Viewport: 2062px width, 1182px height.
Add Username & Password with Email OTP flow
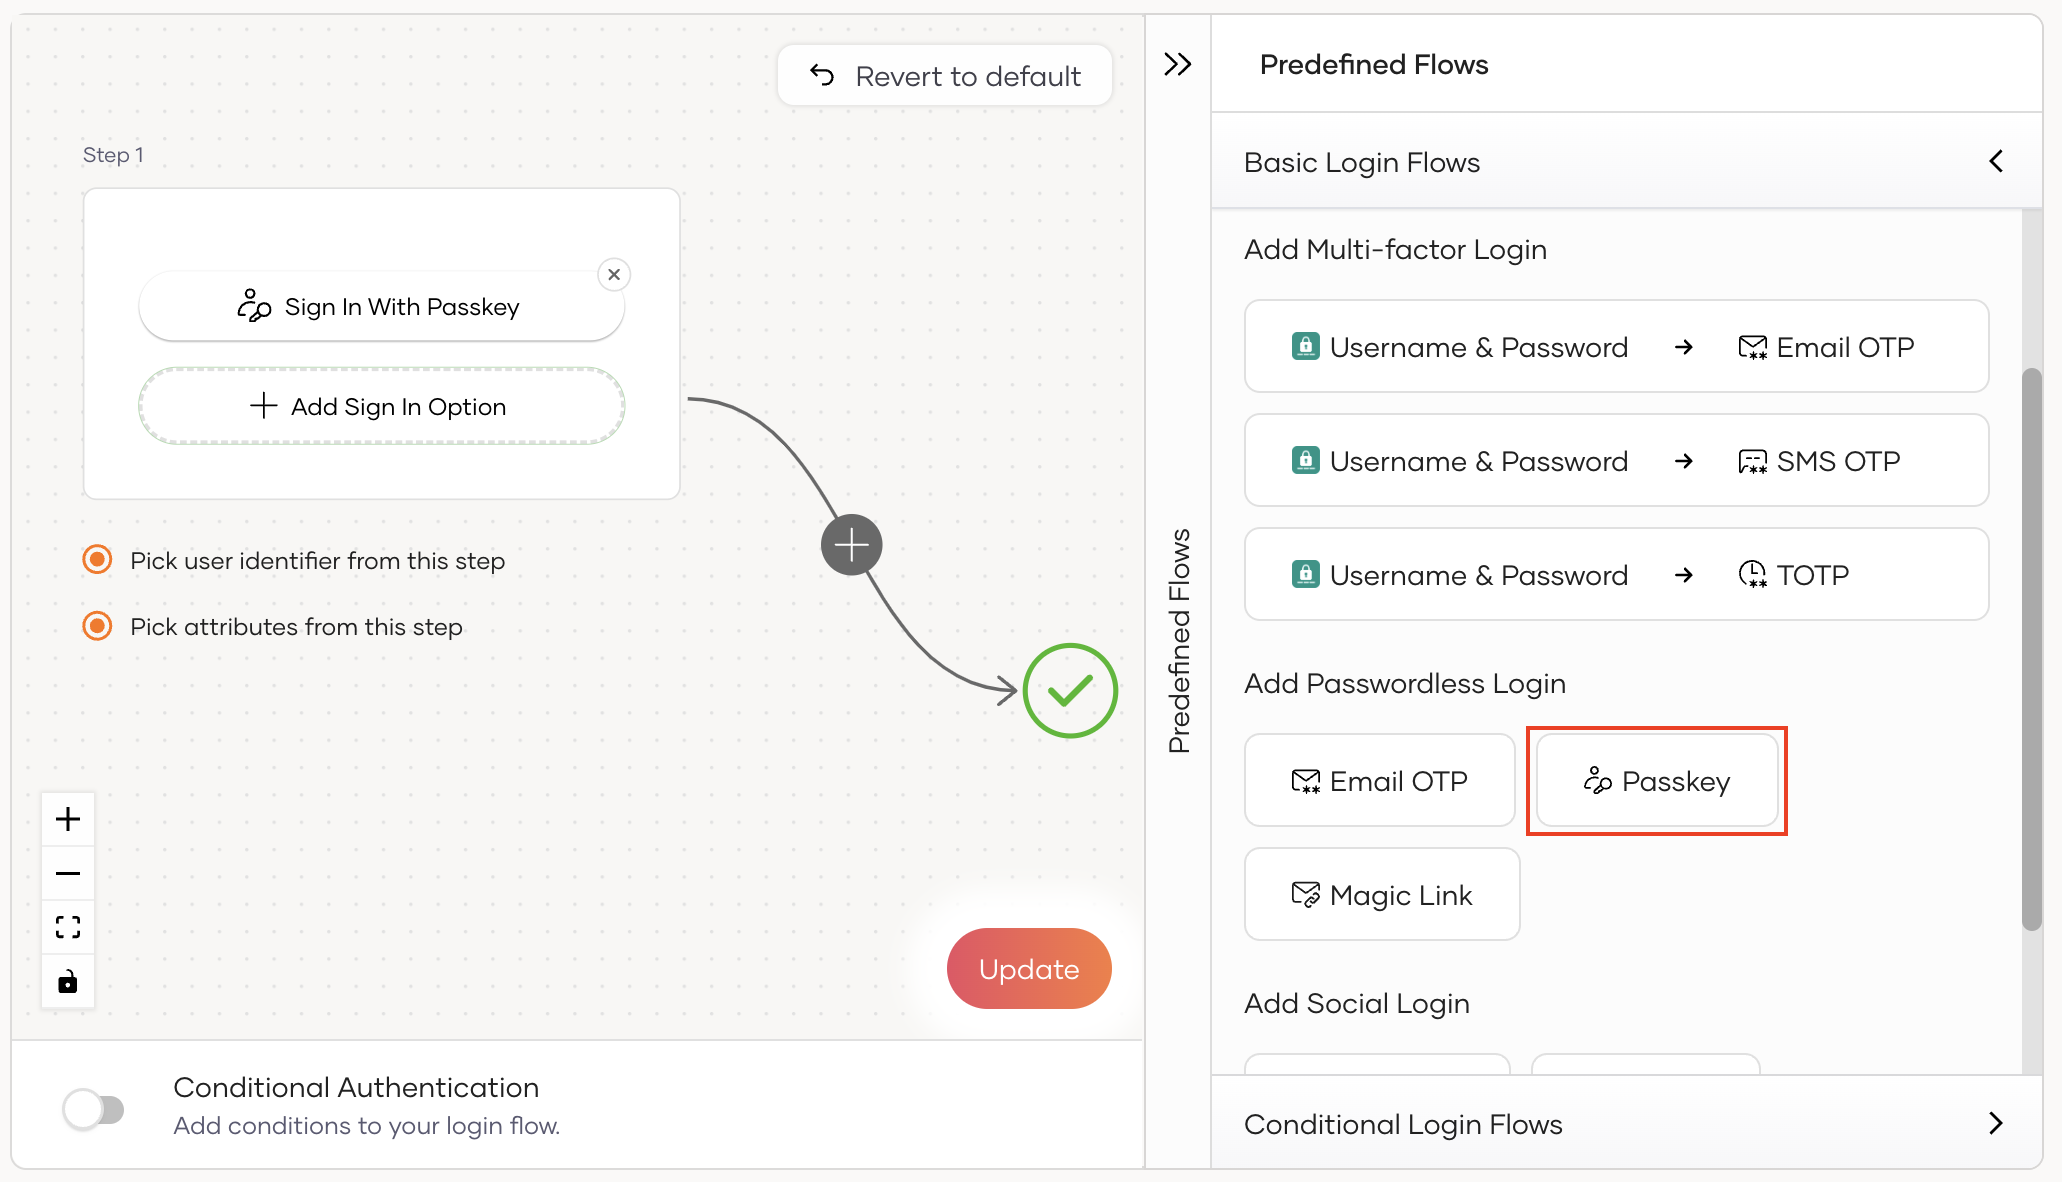[x=1617, y=346]
